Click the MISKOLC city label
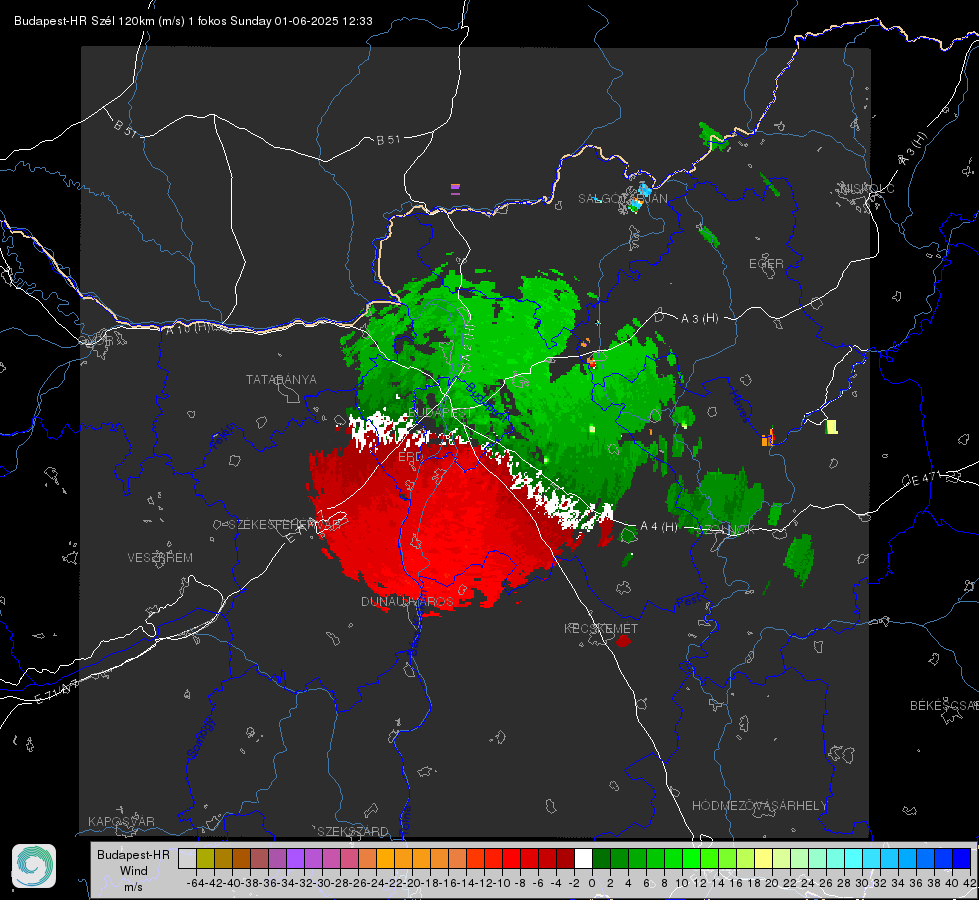Screen dimensions: 979x900 tap(867, 188)
